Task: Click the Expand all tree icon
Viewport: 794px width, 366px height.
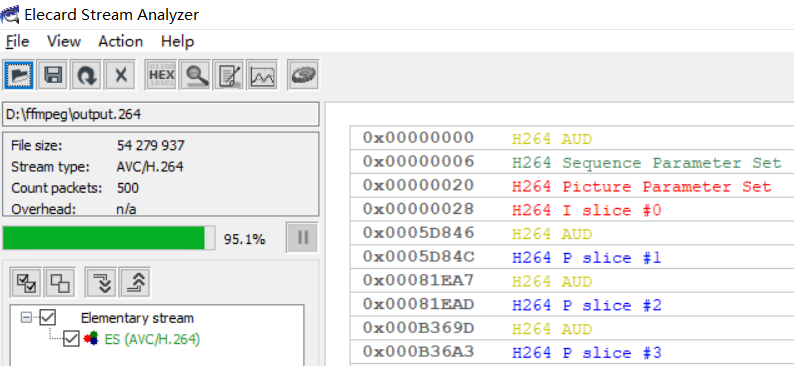Action: click(x=100, y=282)
